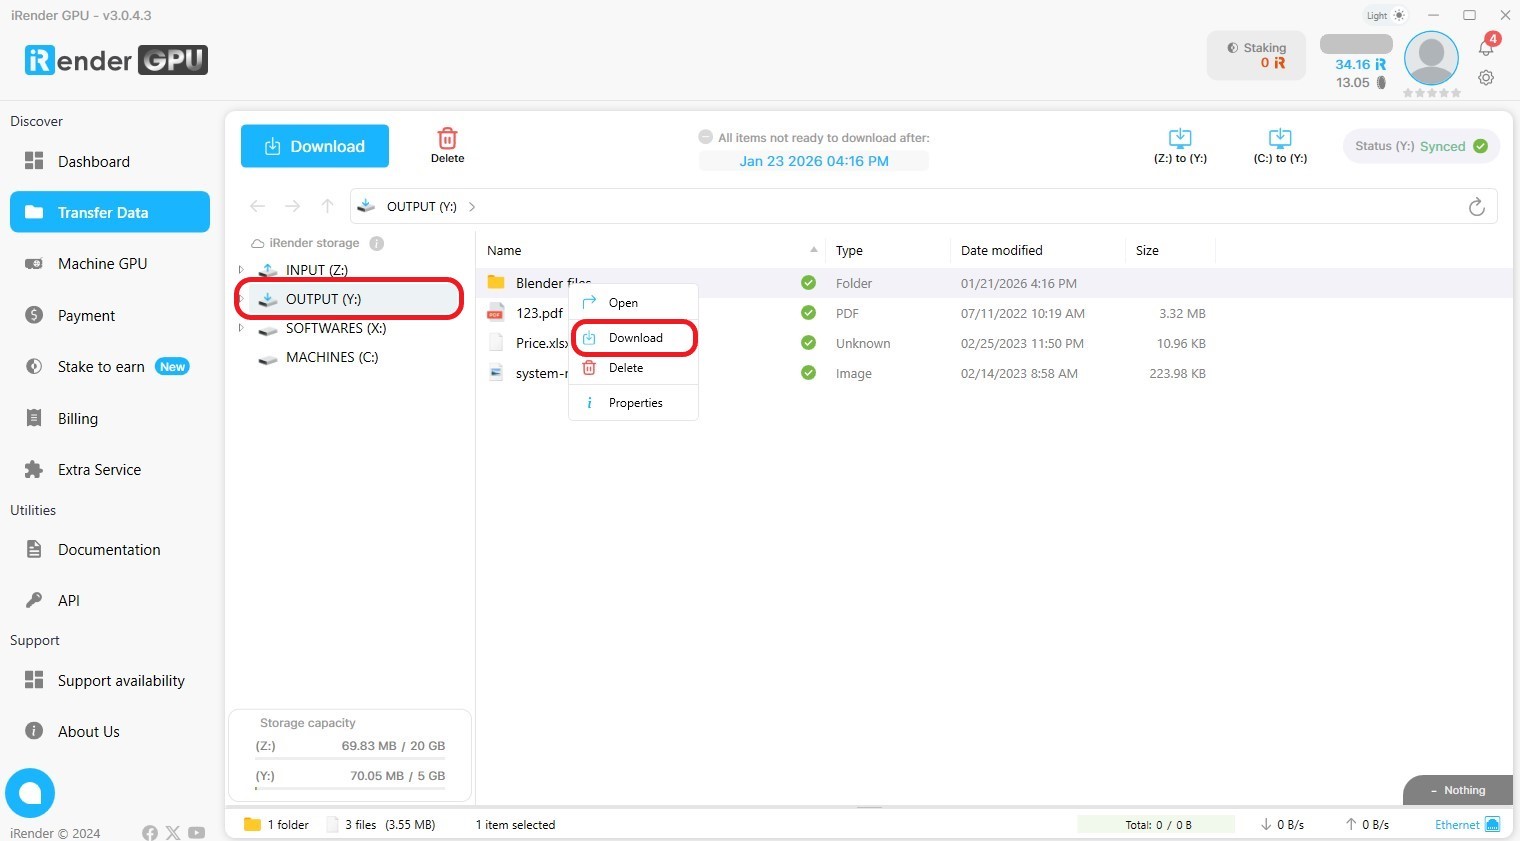Expand the INPUT (Z:) tree node

coord(241,270)
